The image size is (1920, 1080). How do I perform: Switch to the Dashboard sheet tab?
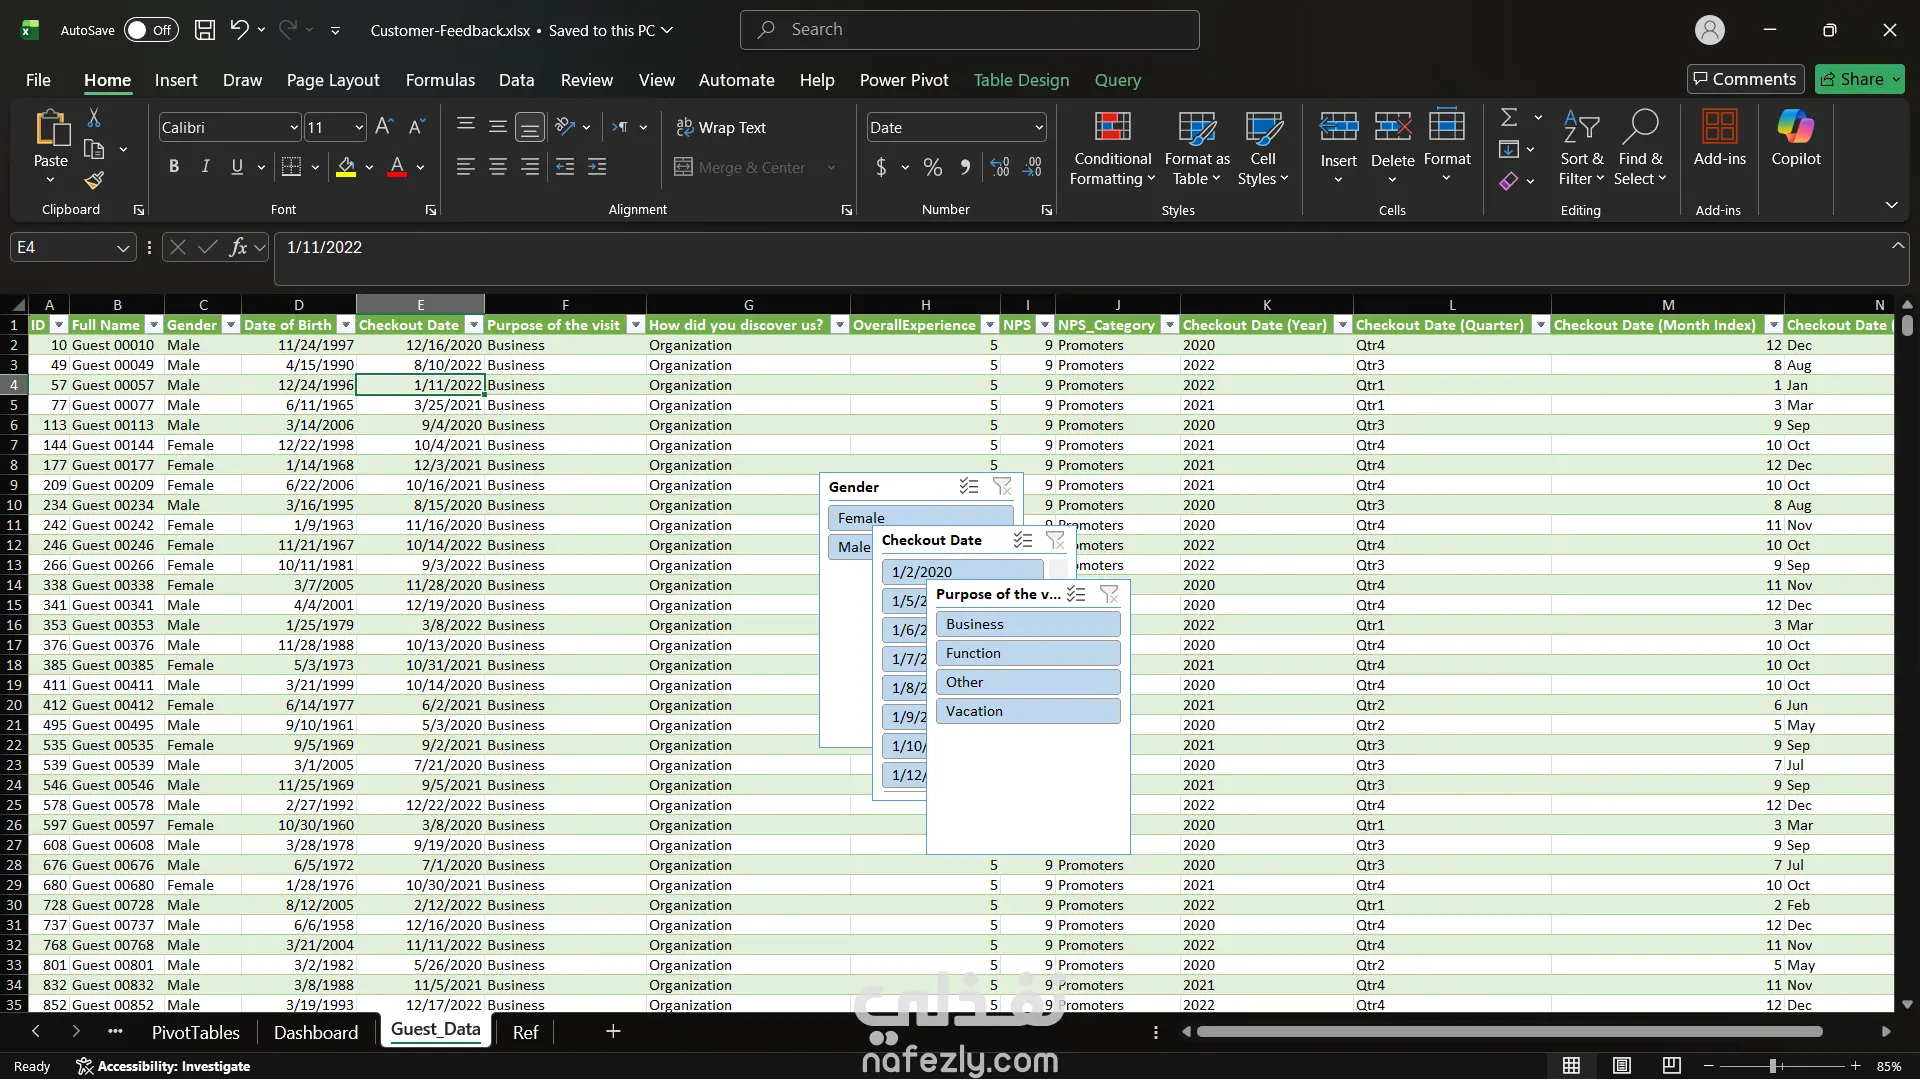[x=316, y=1032]
